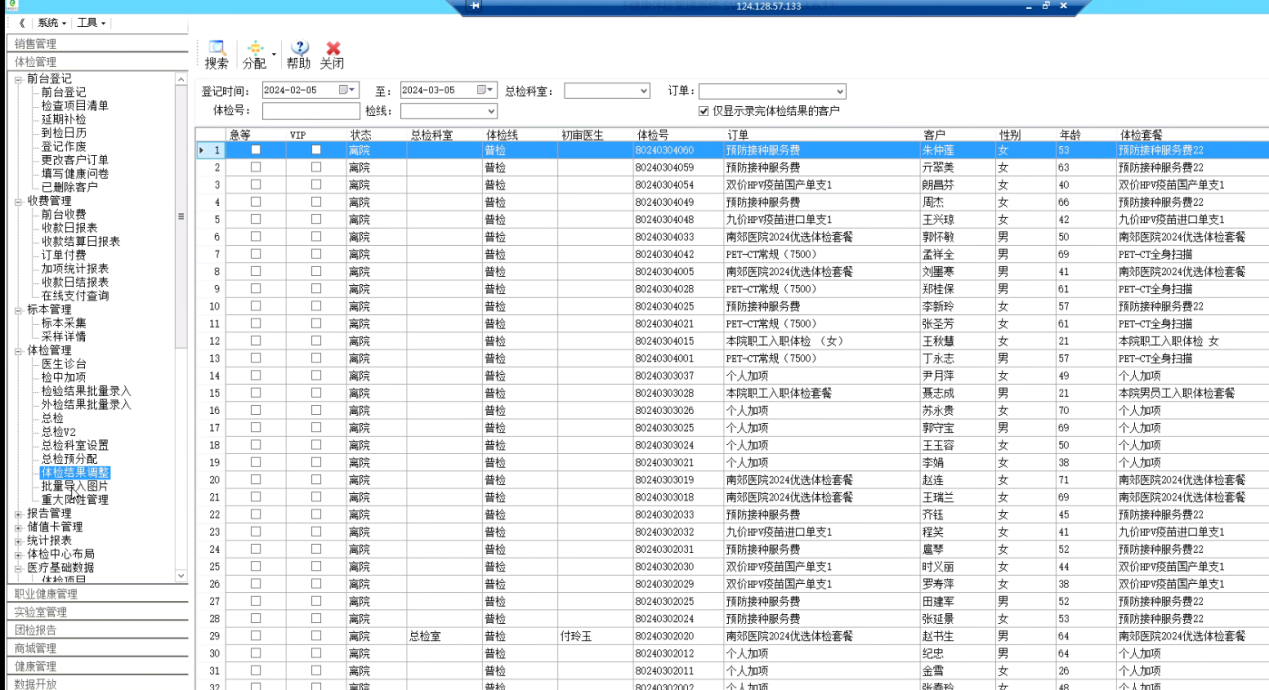Select customer 赵书生 cell
This screenshot has width=1269, height=690.
coord(957,636)
